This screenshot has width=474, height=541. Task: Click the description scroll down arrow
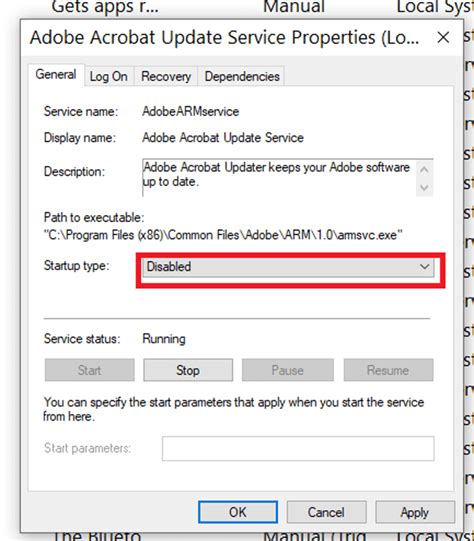click(424, 187)
